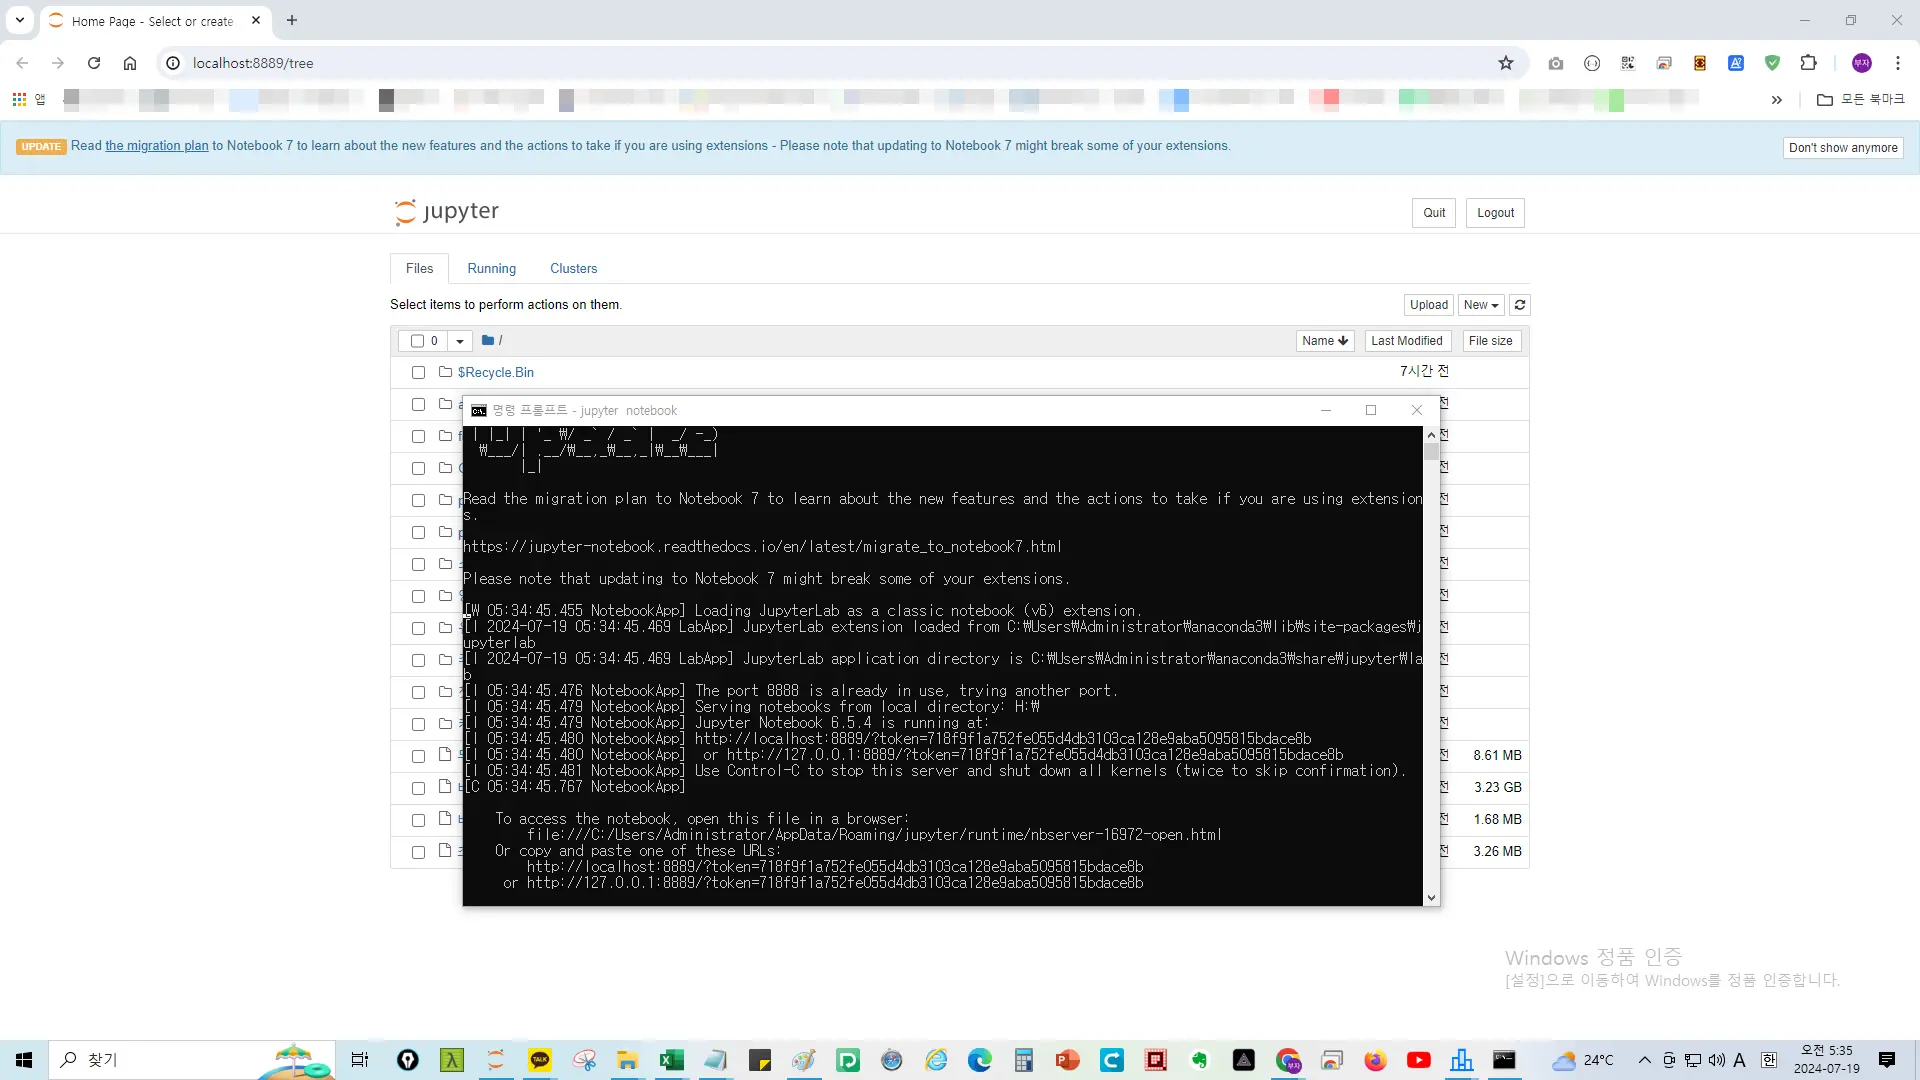Click the New dropdown button
This screenshot has width=1920, height=1080.
point(1481,305)
